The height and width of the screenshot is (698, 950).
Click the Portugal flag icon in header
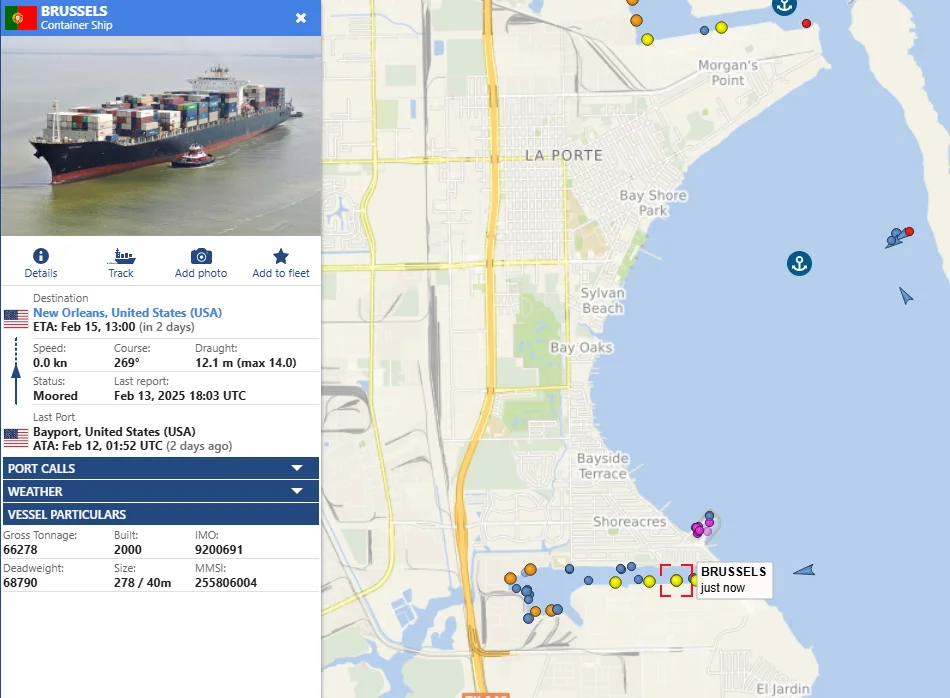tap(21, 18)
